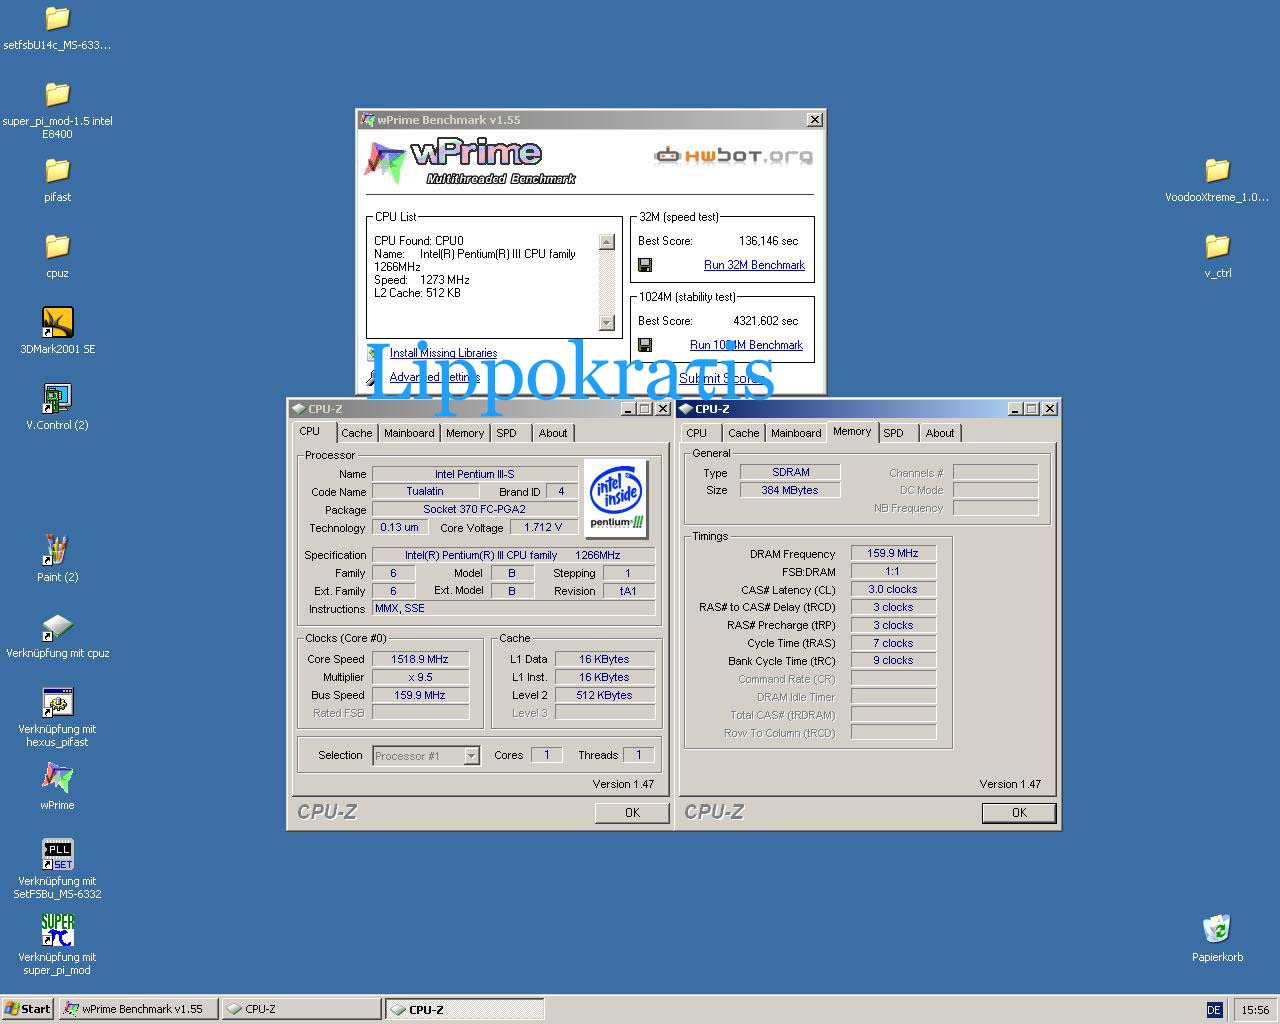The height and width of the screenshot is (1024, 1280).
Task: Activate the second CPU-Z taskbar button
Action: tap(465, 1009)
